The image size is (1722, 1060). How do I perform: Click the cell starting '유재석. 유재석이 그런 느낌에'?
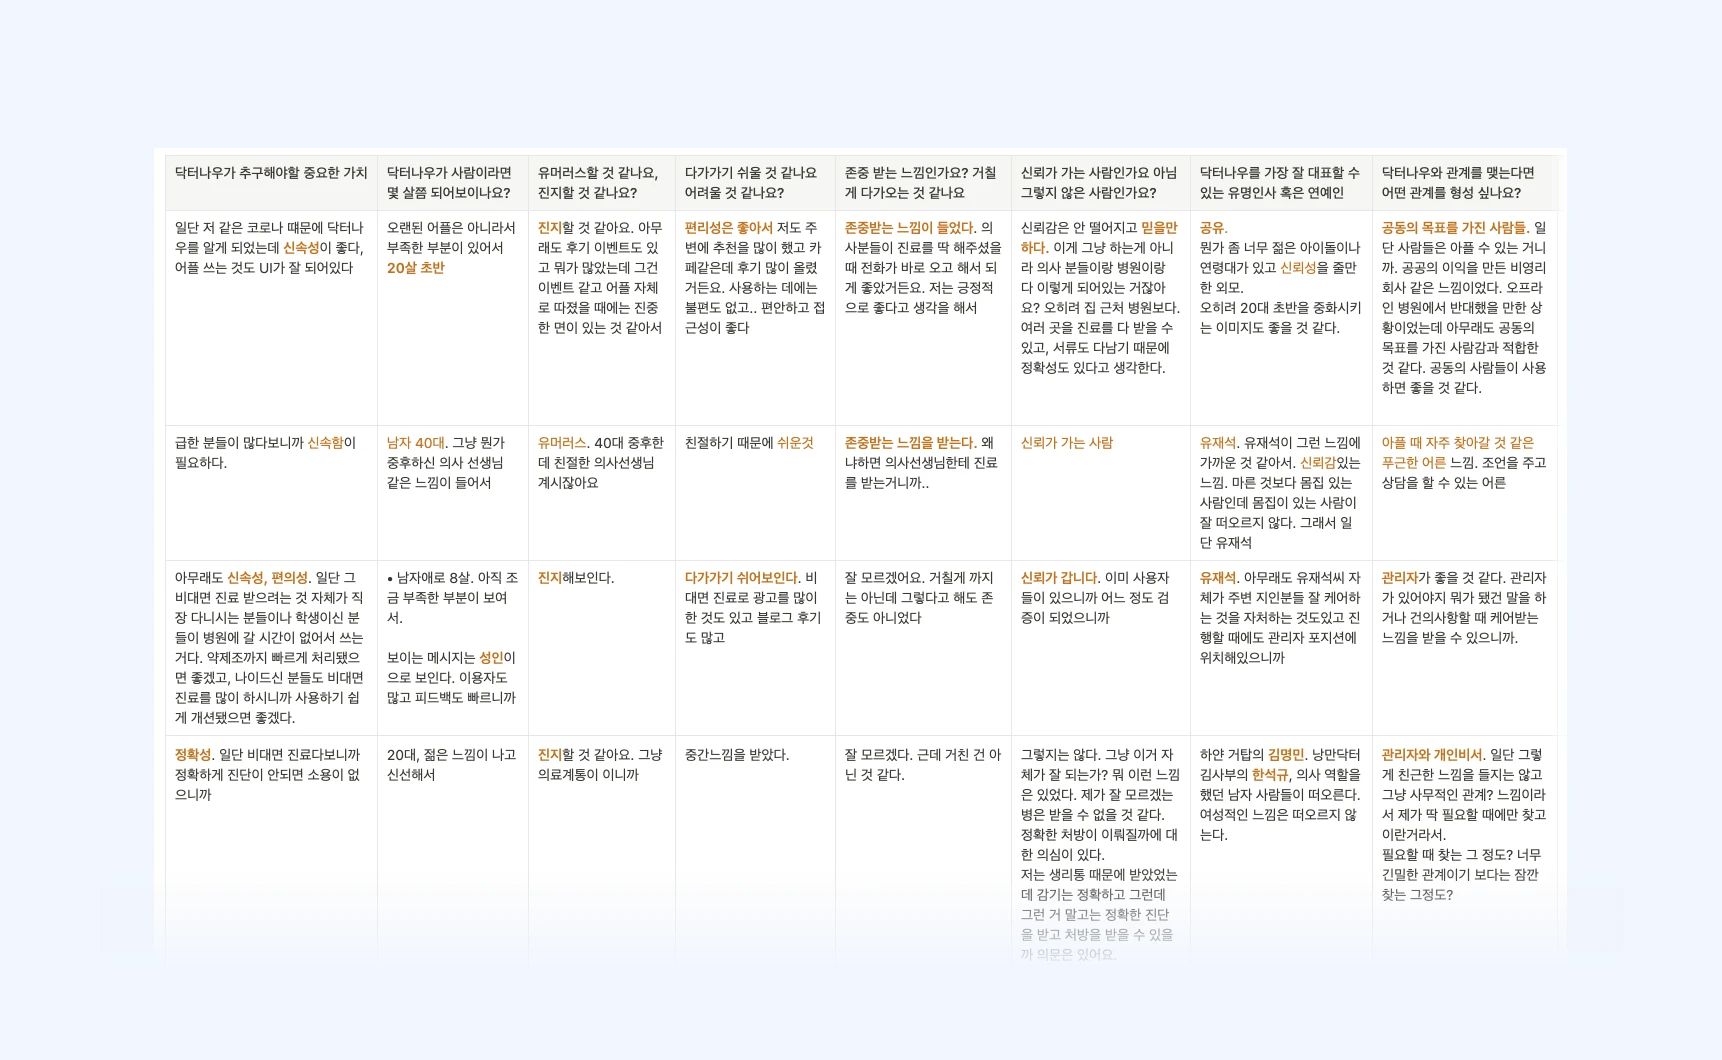[1281, 493]
